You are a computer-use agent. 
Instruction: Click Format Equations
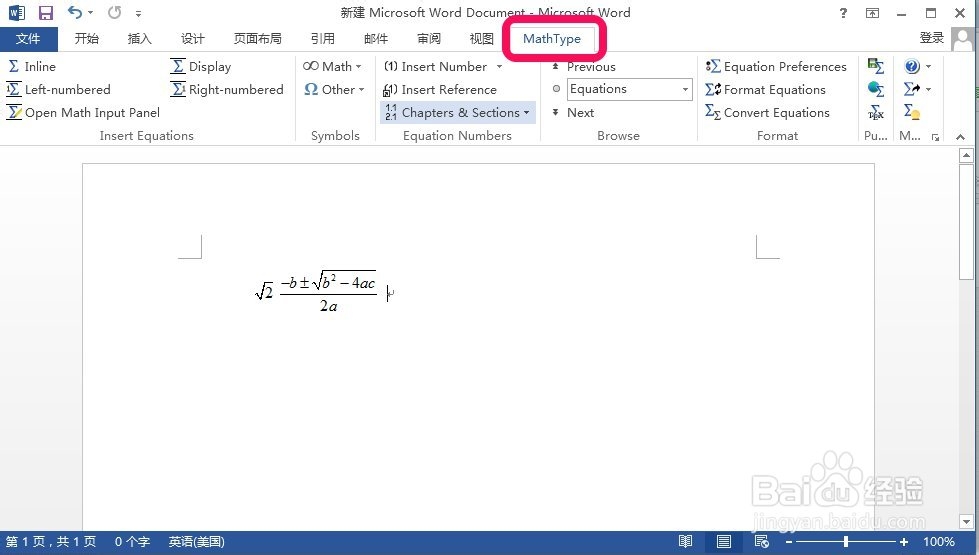(765, 89)
